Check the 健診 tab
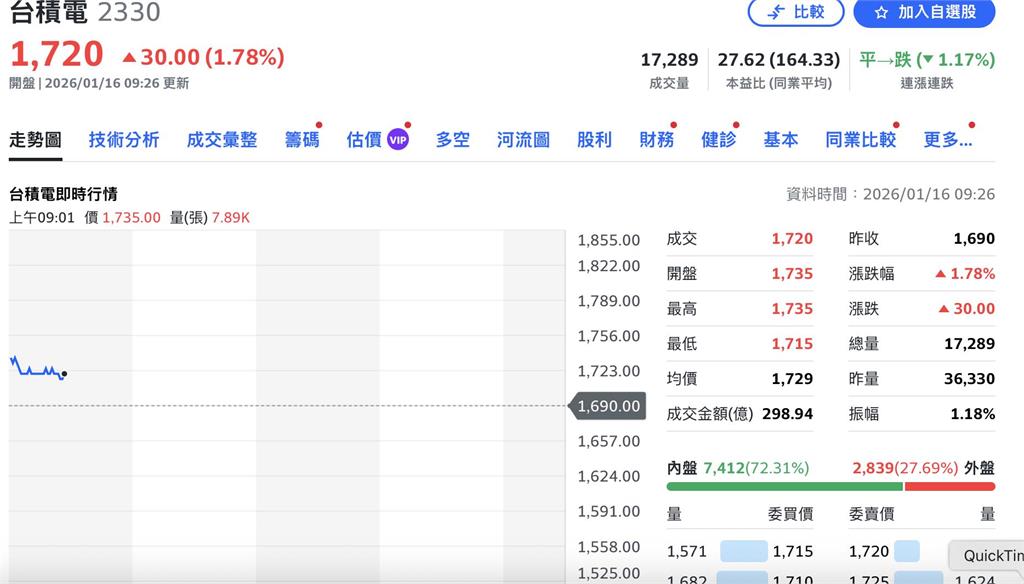The width and height of the screenshot is (1024, 584). coord(721,140)
